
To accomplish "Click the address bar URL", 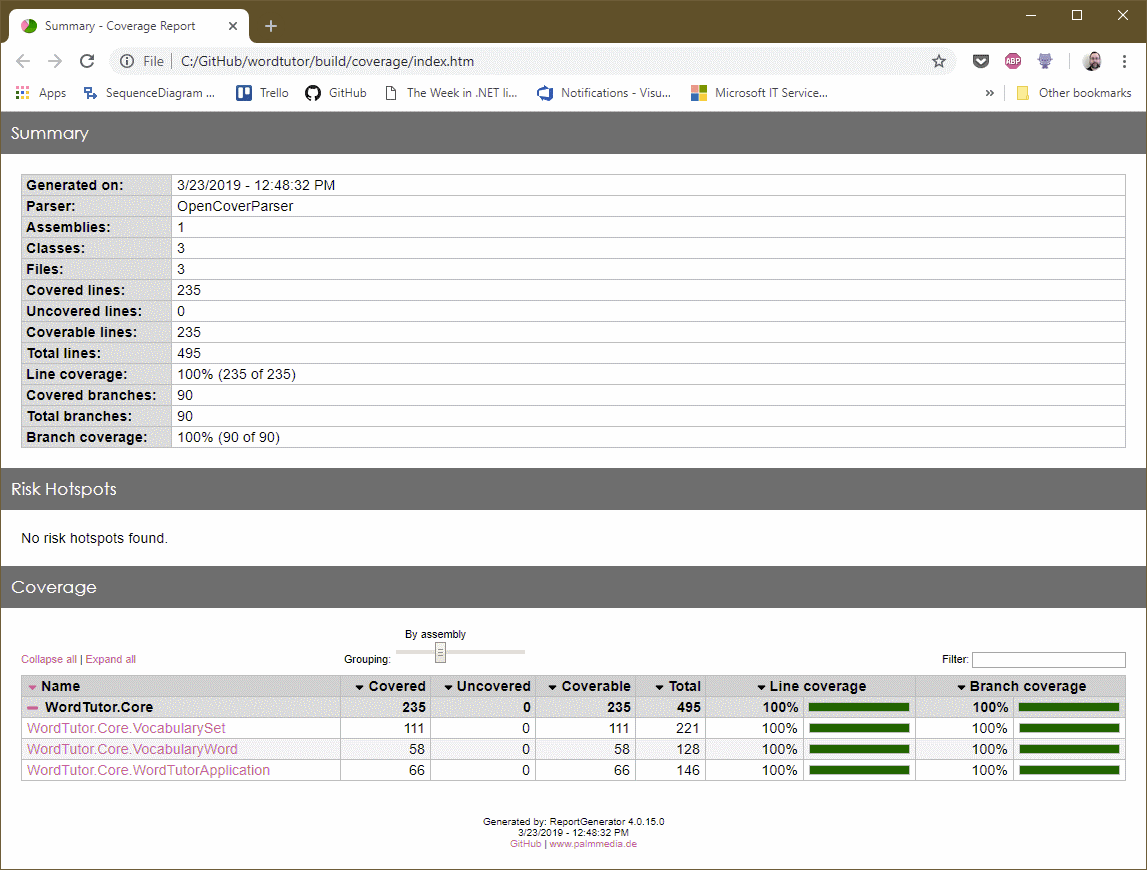I will [x=327, y=61].
